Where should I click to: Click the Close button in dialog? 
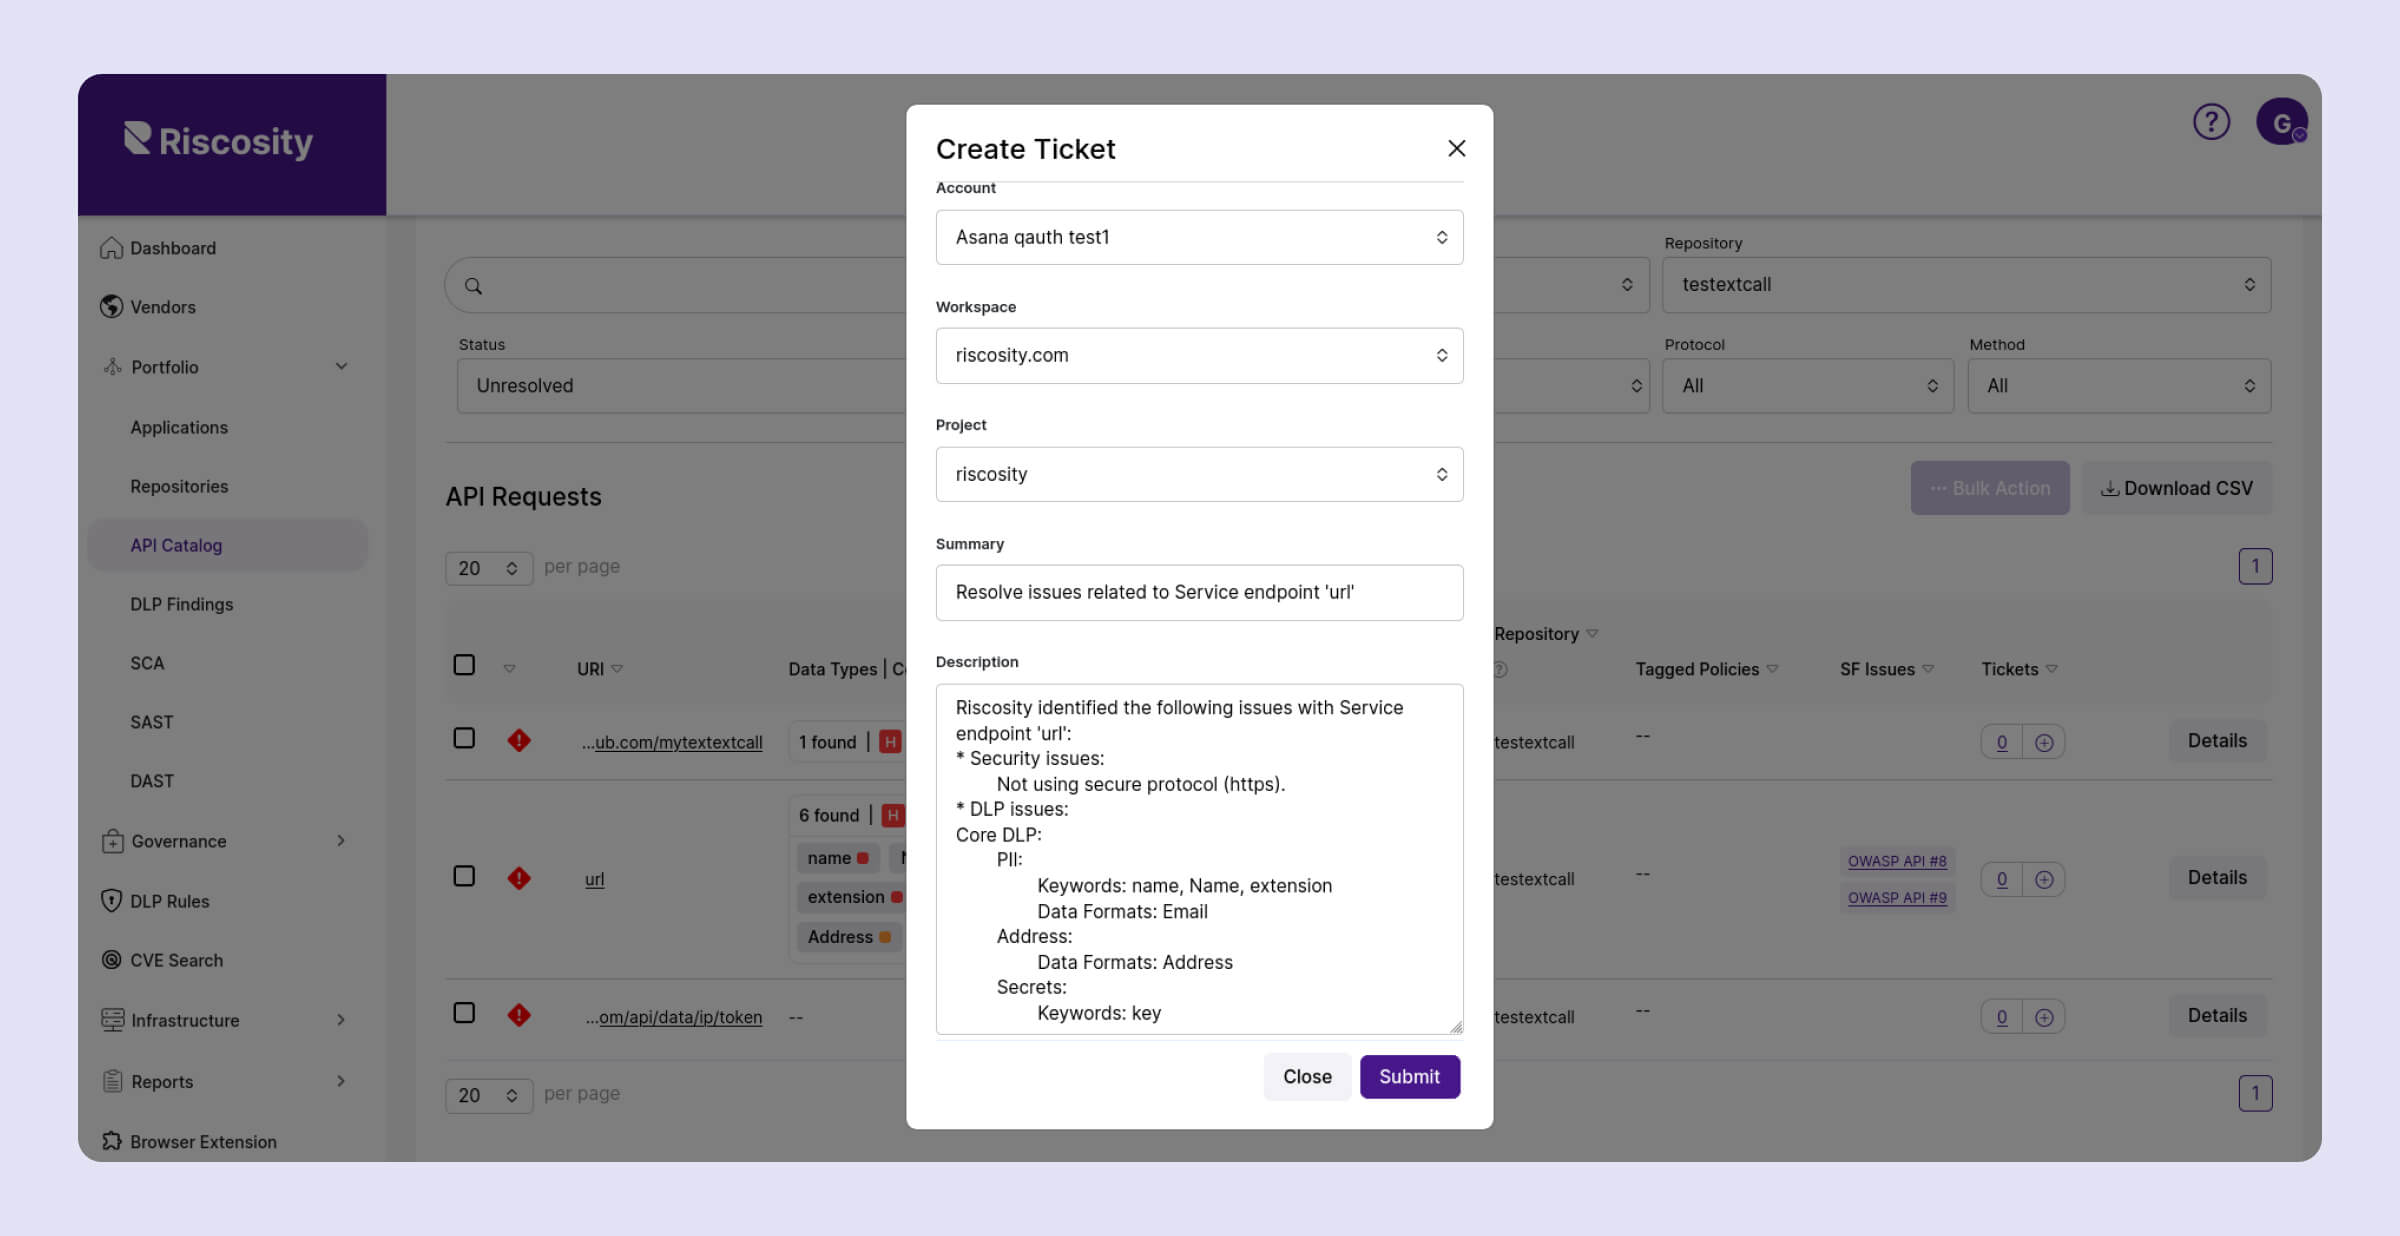(1307, 1077)
